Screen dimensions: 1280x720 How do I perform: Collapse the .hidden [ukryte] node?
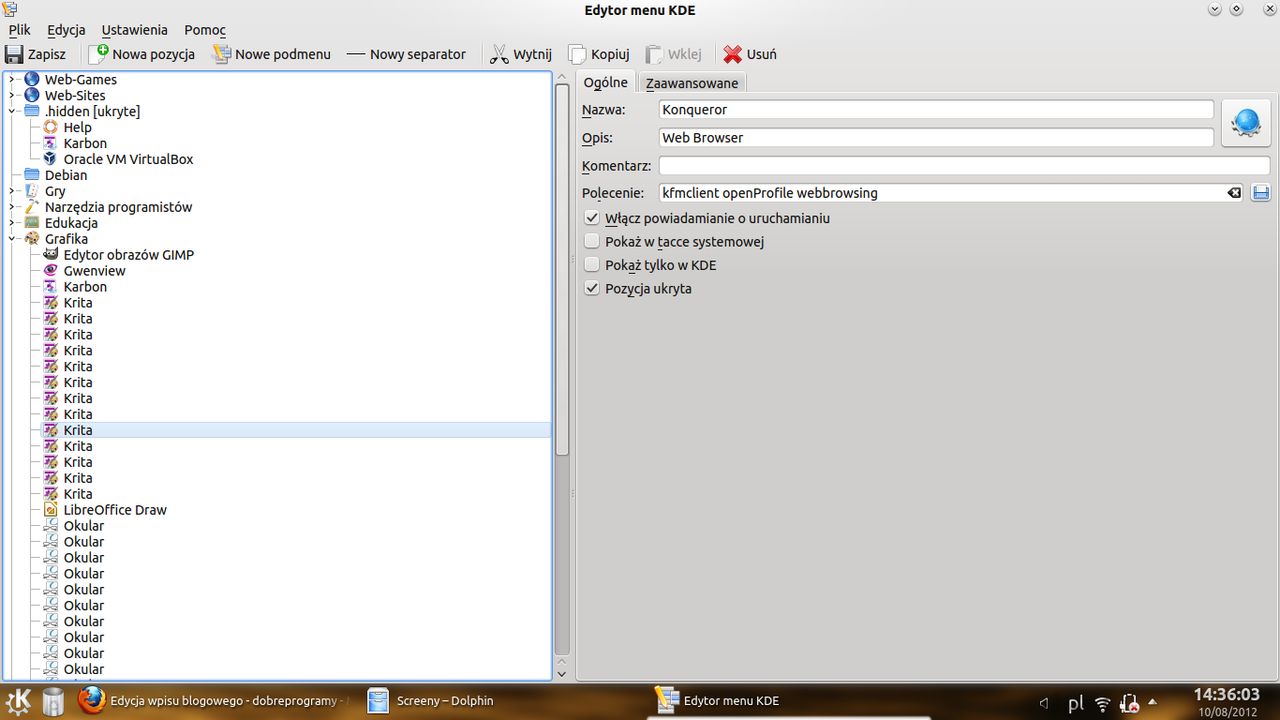pos(12,111)
